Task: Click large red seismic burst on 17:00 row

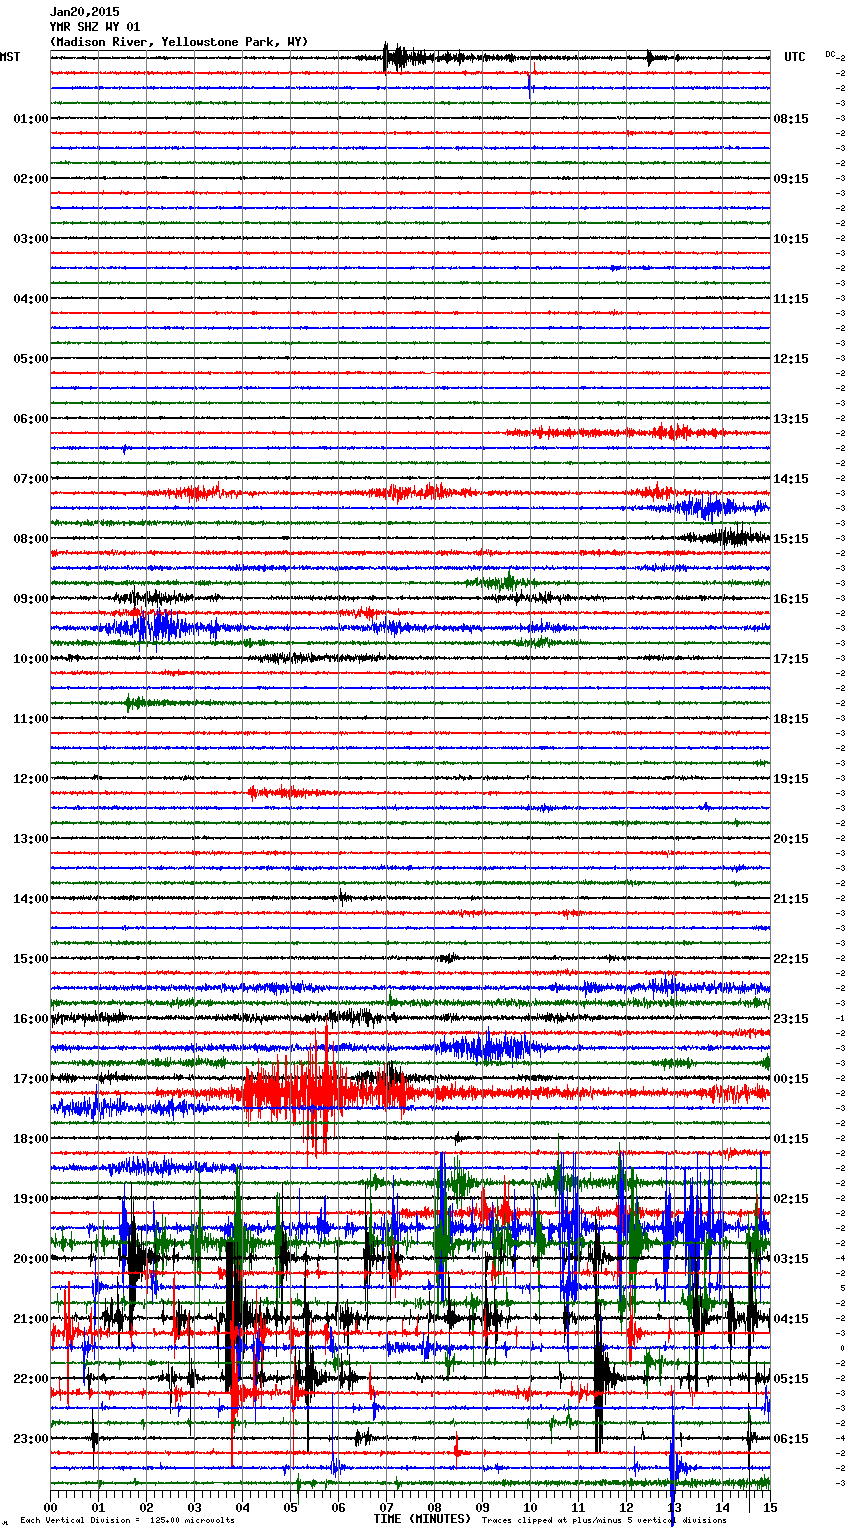Action: click(x=325, y=1093)
